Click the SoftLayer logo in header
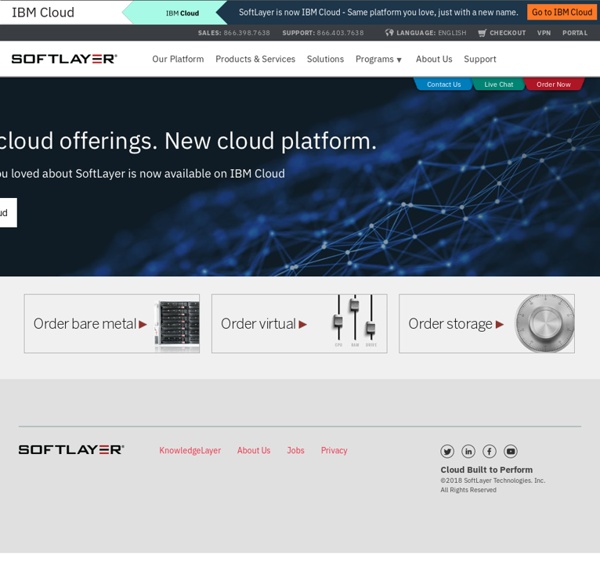 (x=64, y=59)
